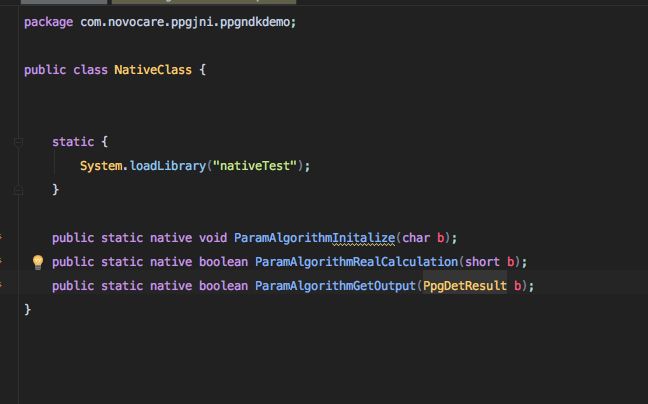Collapse the static block fold marker
The width and height of the screenshot is (648, 404).
click(18, 142)
